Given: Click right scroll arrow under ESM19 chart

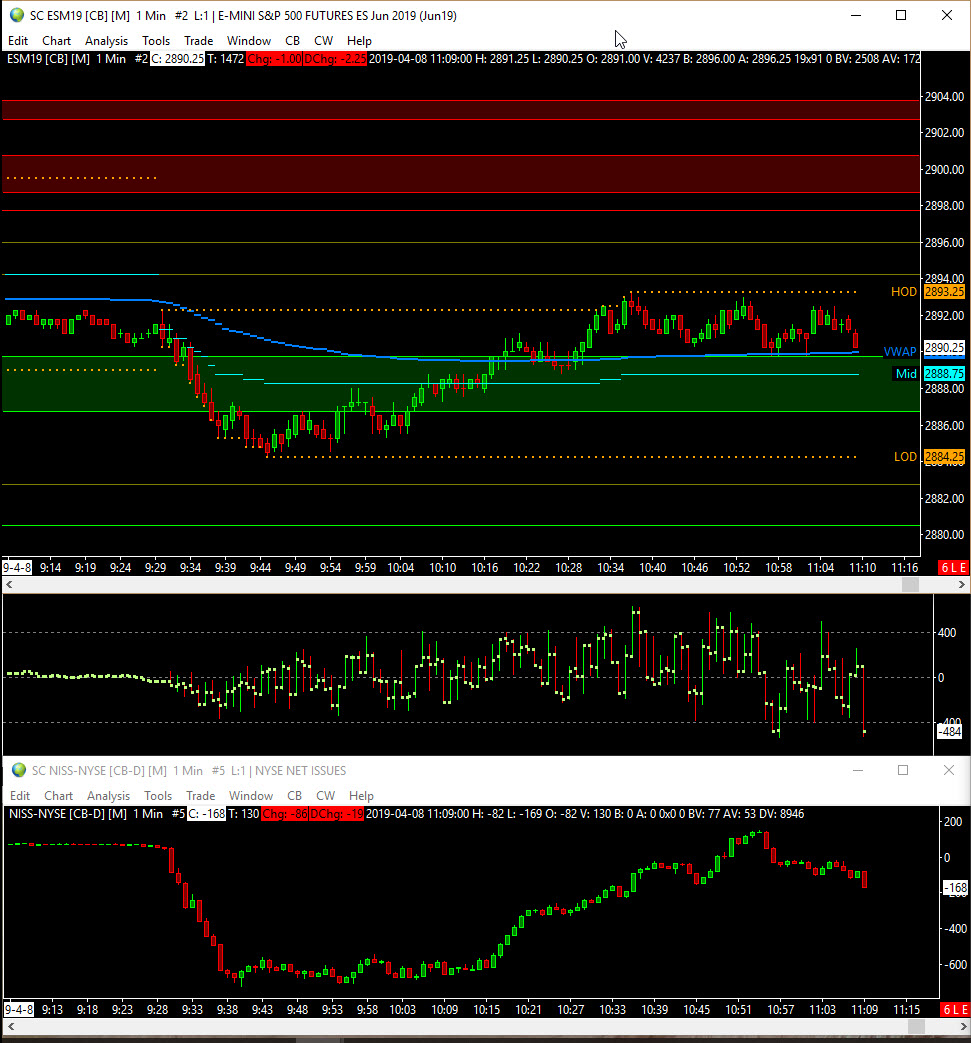Looking at the screenshot, I should [x=962, y=585].
